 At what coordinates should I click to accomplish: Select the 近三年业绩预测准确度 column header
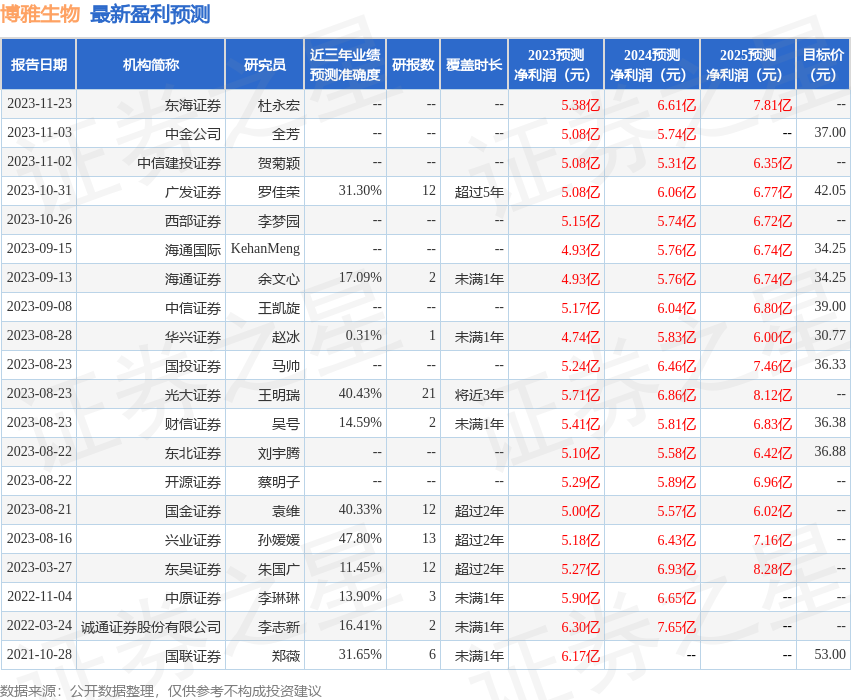(x=345, y=65)
